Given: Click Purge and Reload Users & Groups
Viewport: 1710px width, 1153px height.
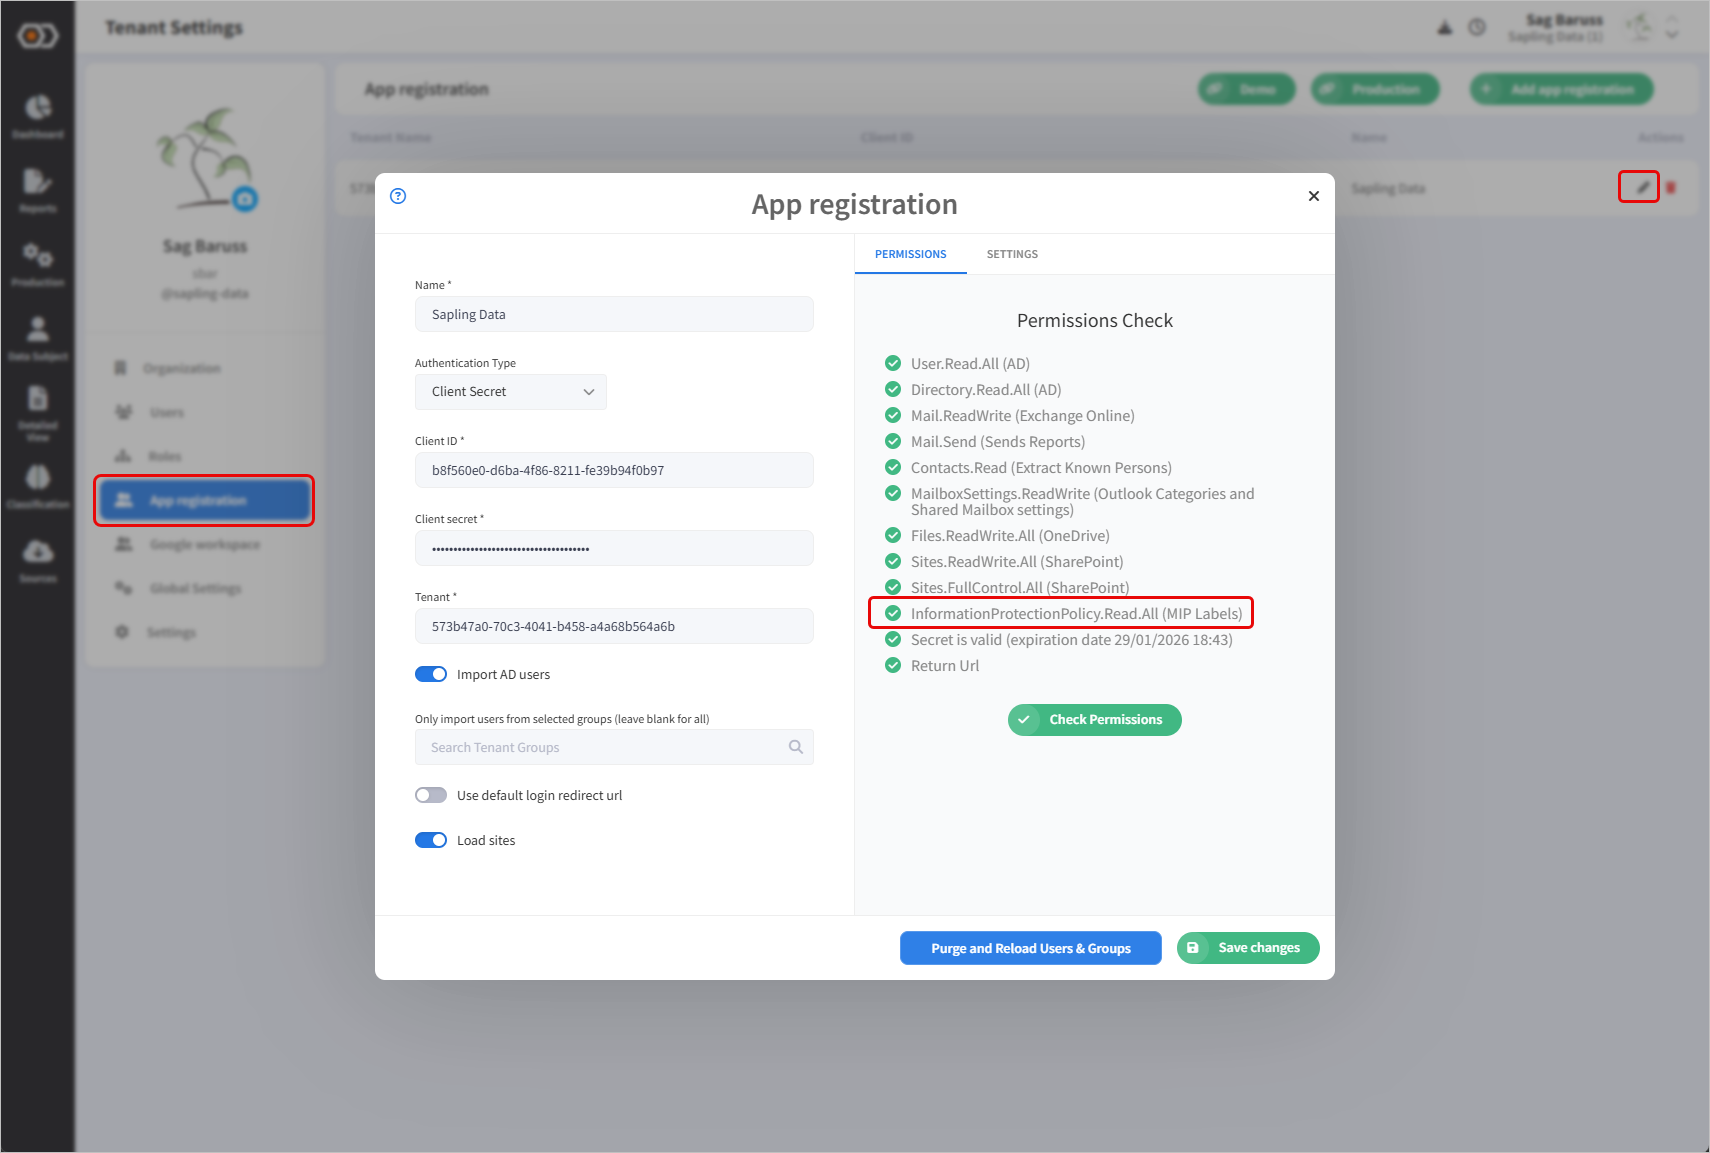Looking at the screenshot, I should click(1030, 947).
